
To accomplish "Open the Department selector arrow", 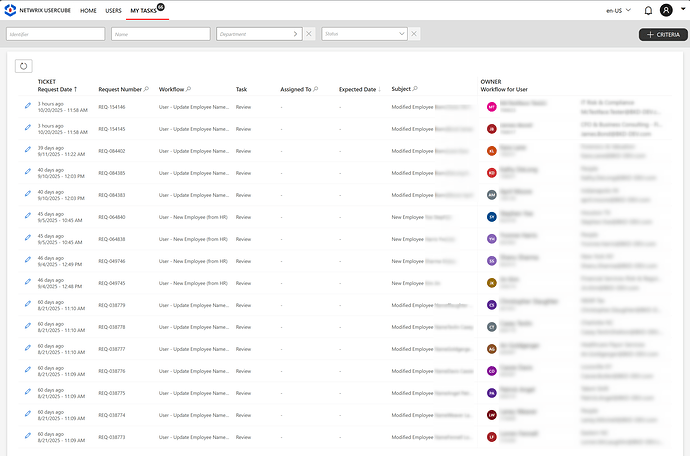I will pyautogui.click(x=295, y=34).
